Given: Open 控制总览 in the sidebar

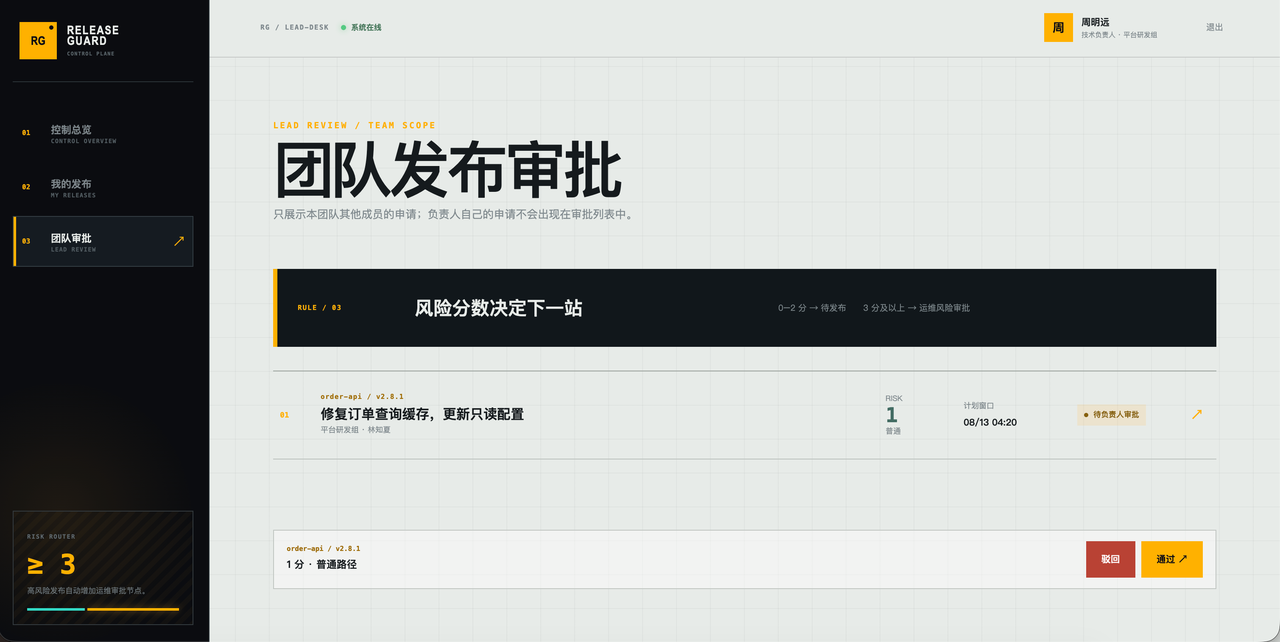Looking at the screenshot, I should click(x=103, y=133).
